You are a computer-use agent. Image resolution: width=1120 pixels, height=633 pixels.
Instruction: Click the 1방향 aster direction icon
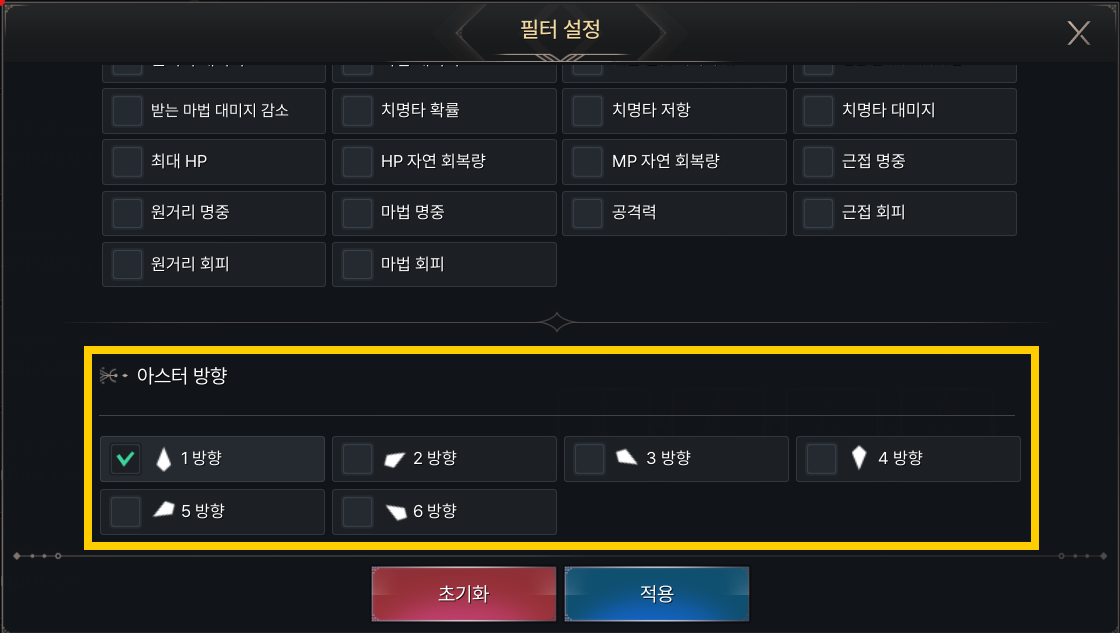click(x=164, y=459)
